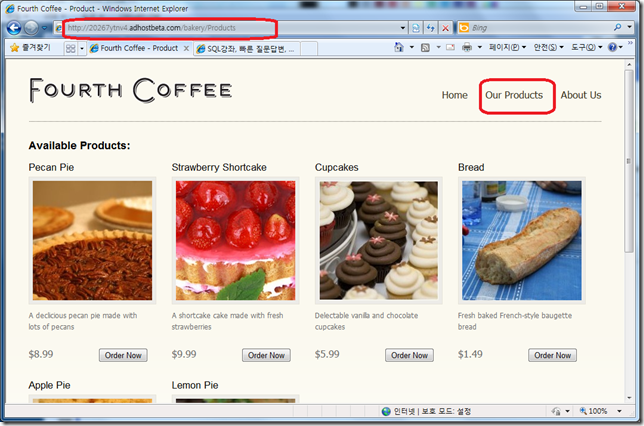Open the search provider dropdown arrow

(630, 28)
